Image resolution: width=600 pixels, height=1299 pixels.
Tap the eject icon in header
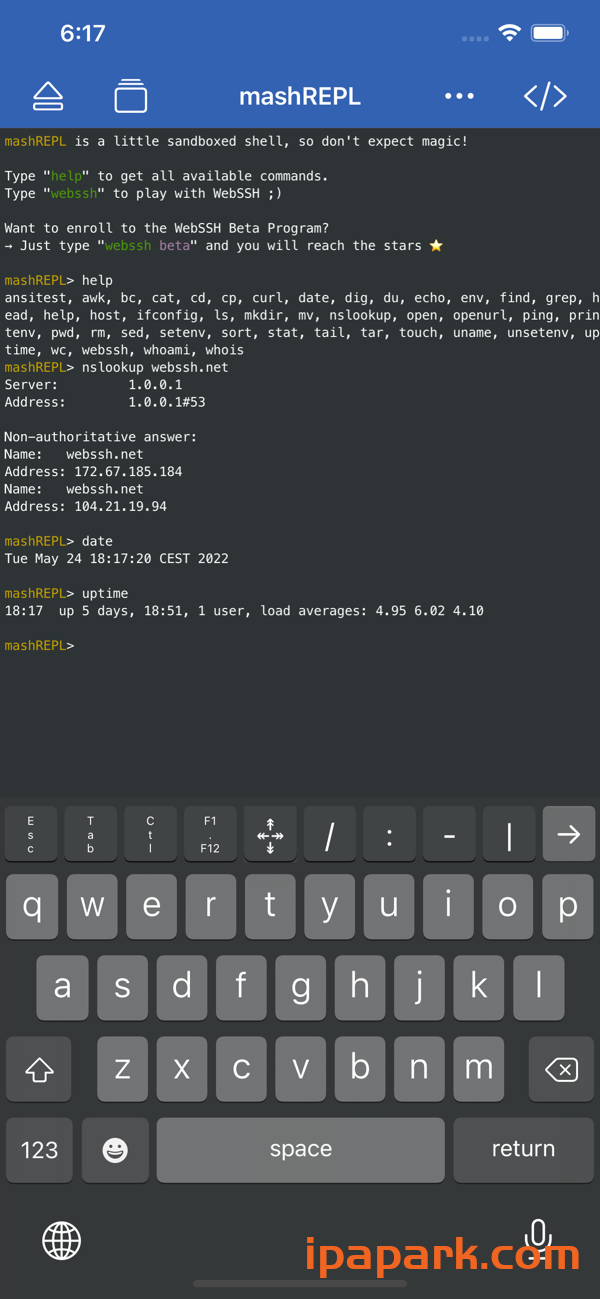pyautogui.click(x=48, y=96)
